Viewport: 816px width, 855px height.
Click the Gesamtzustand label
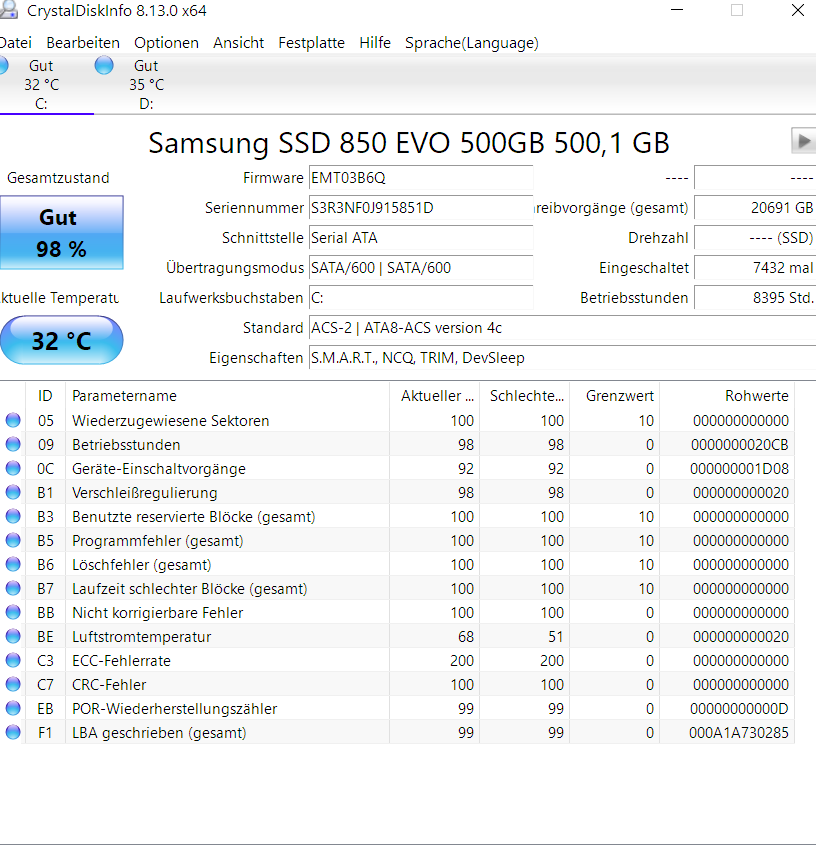[x=58, y=178]
